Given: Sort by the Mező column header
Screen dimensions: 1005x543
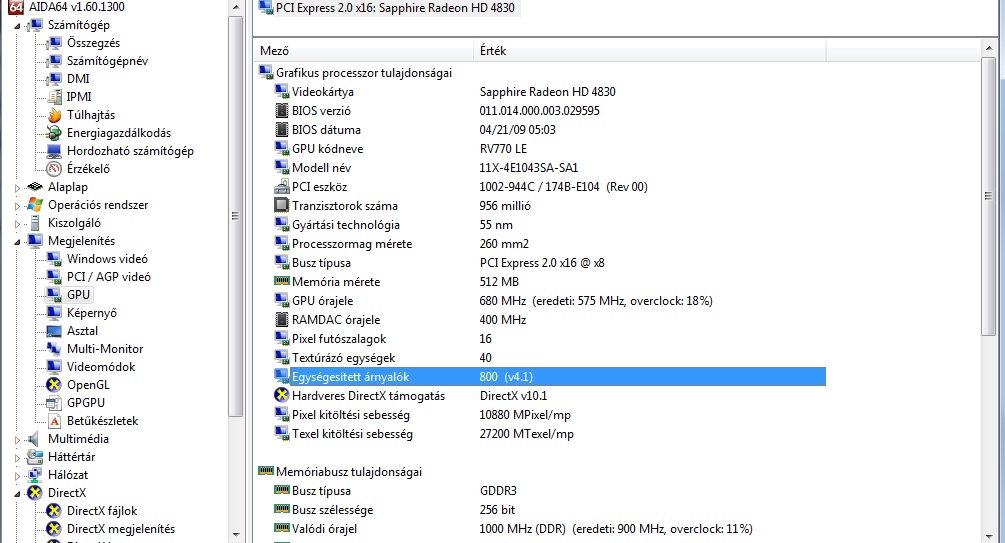Looking at the screenshot, I should 364,51.
